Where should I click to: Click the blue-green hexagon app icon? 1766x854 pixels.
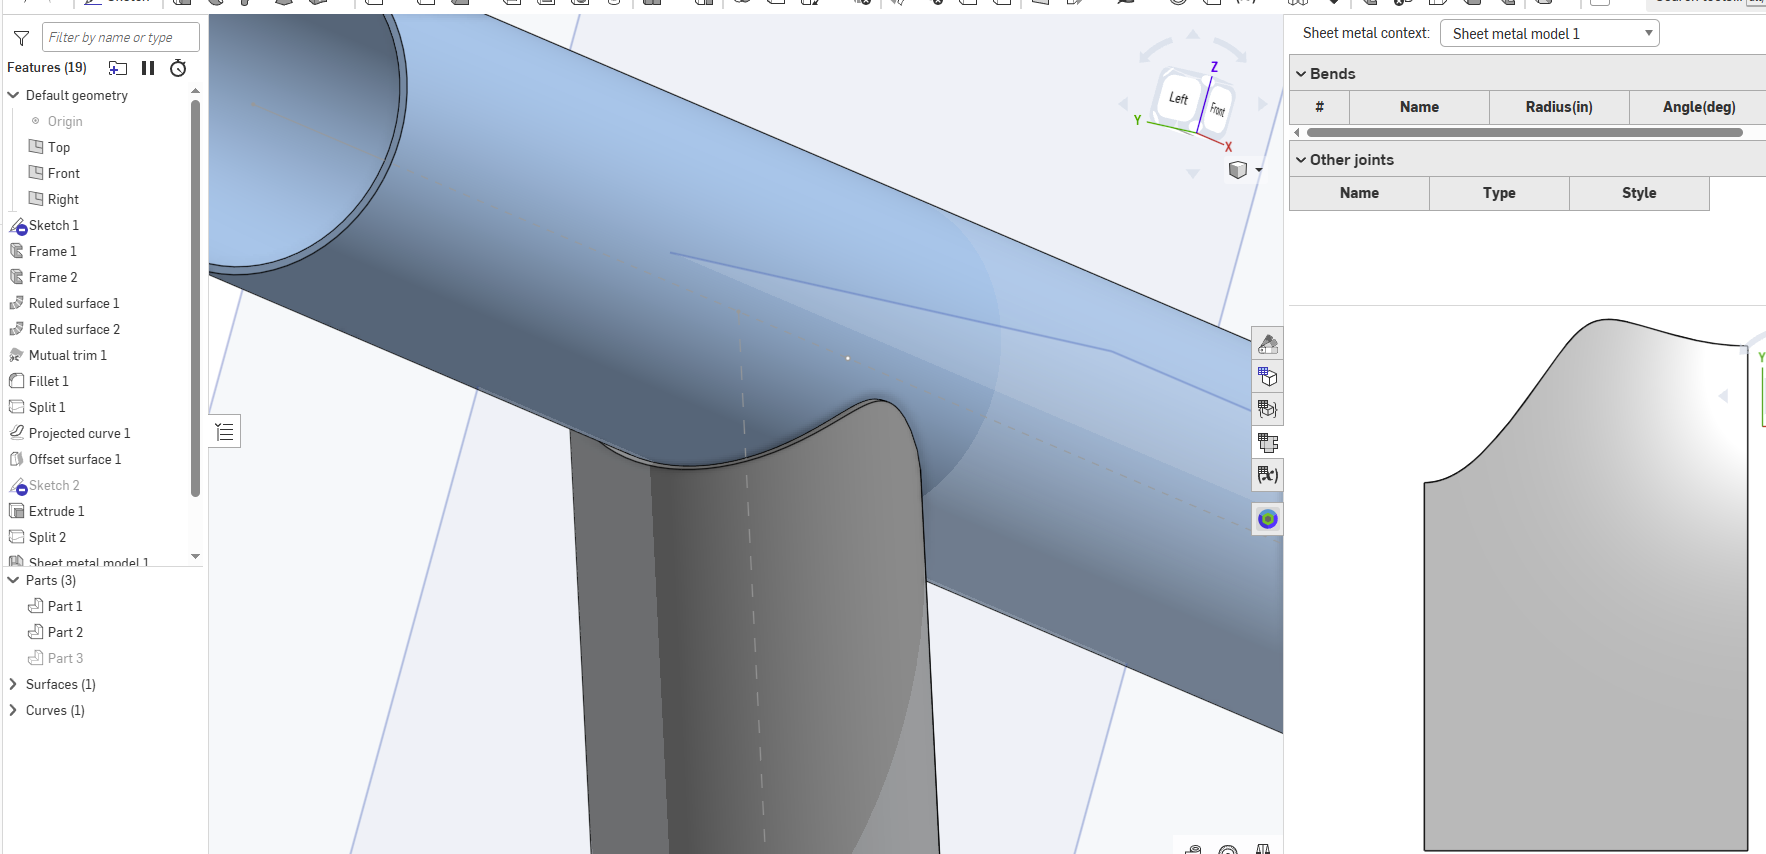1268,519
